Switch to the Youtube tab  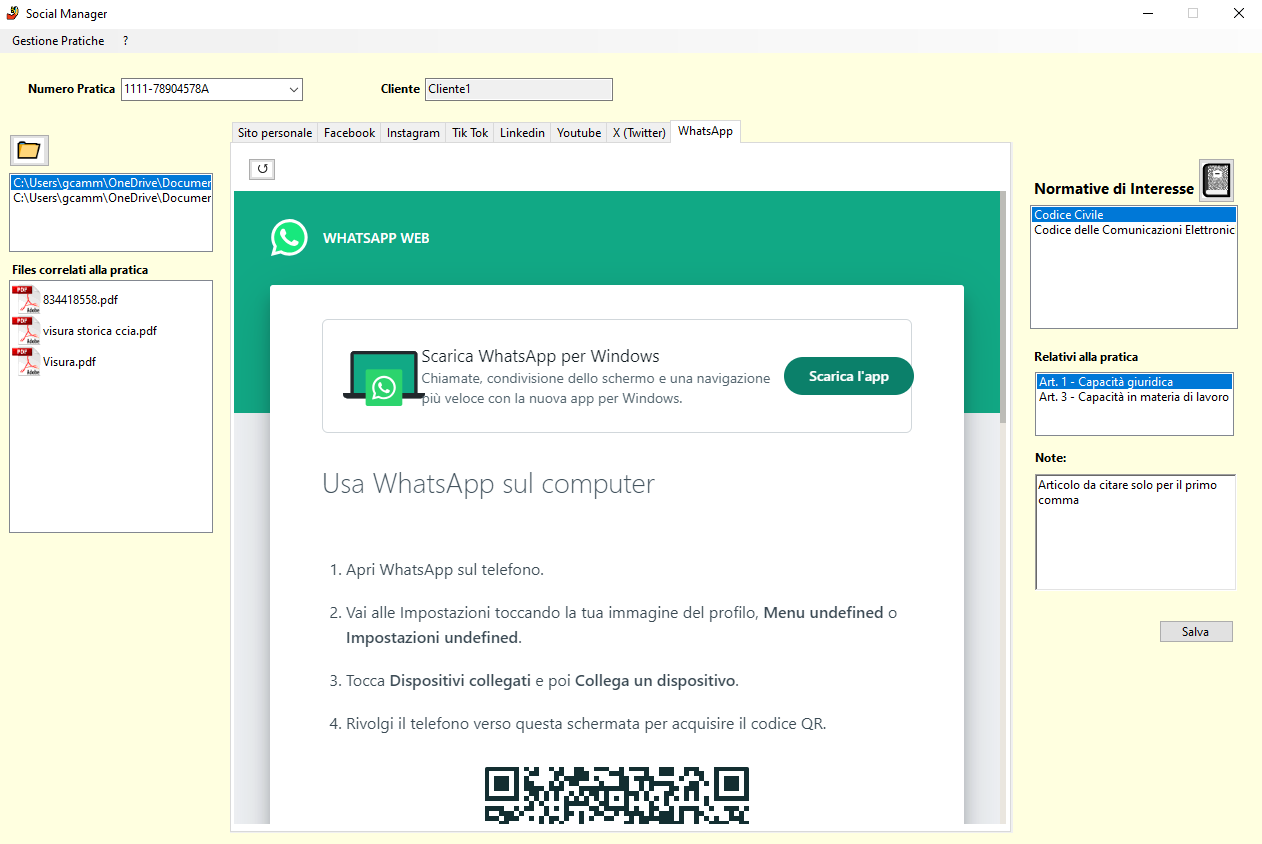pyautogui.click(x=579, y=133)
